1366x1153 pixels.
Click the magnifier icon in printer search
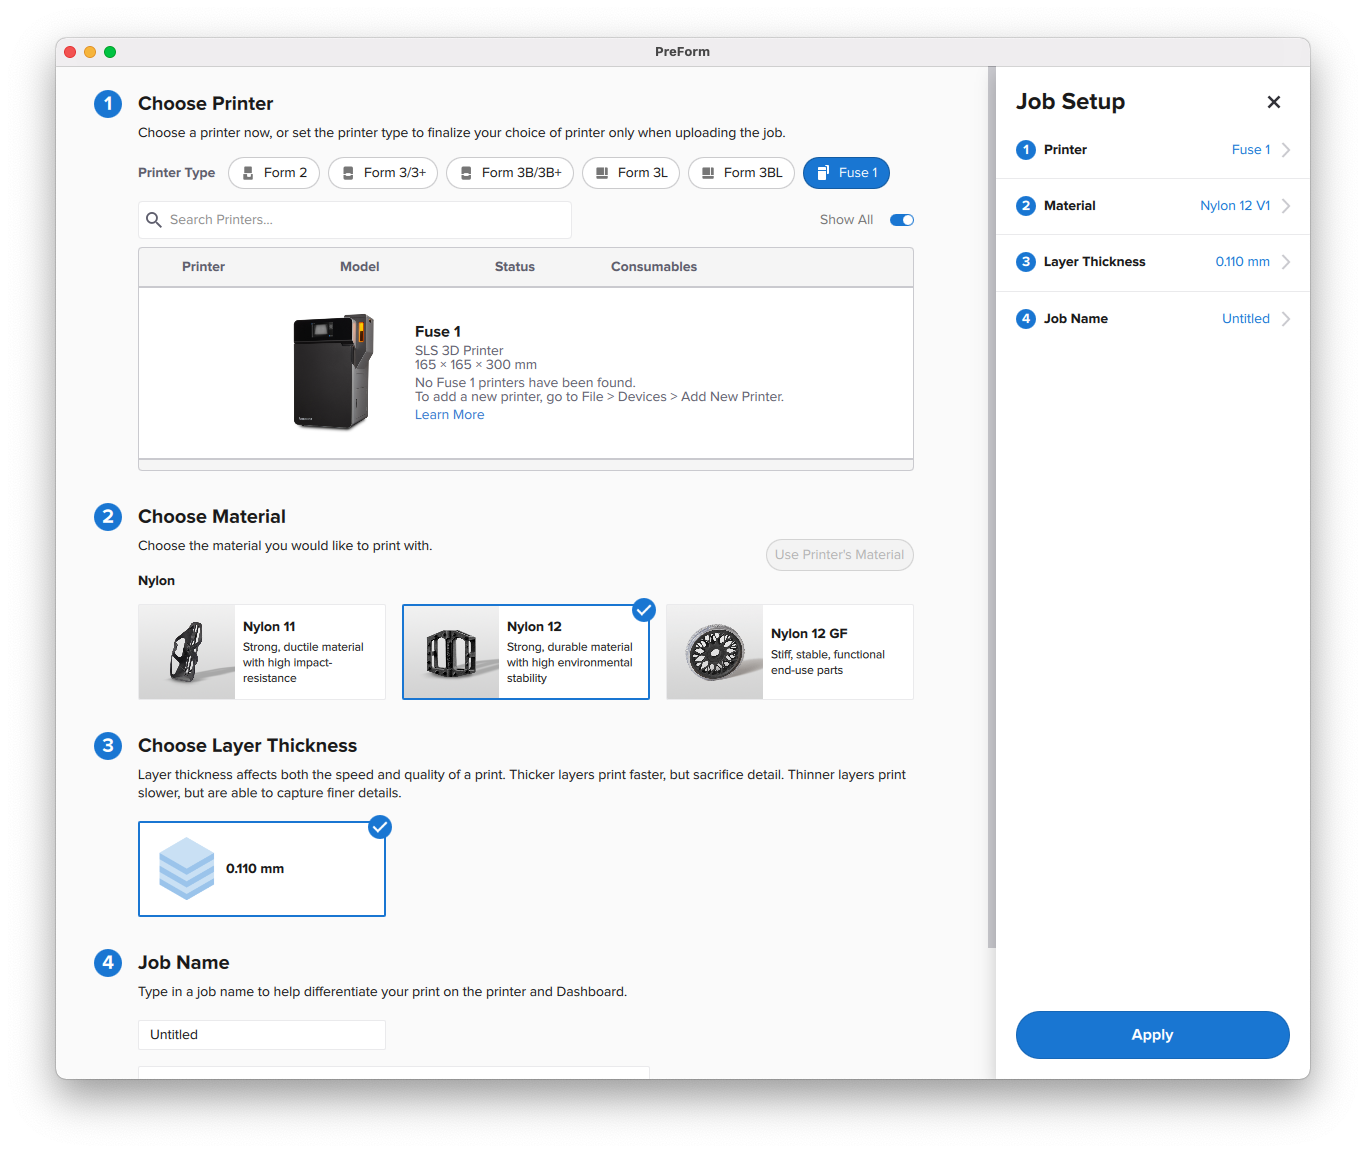tap(154, 220)
